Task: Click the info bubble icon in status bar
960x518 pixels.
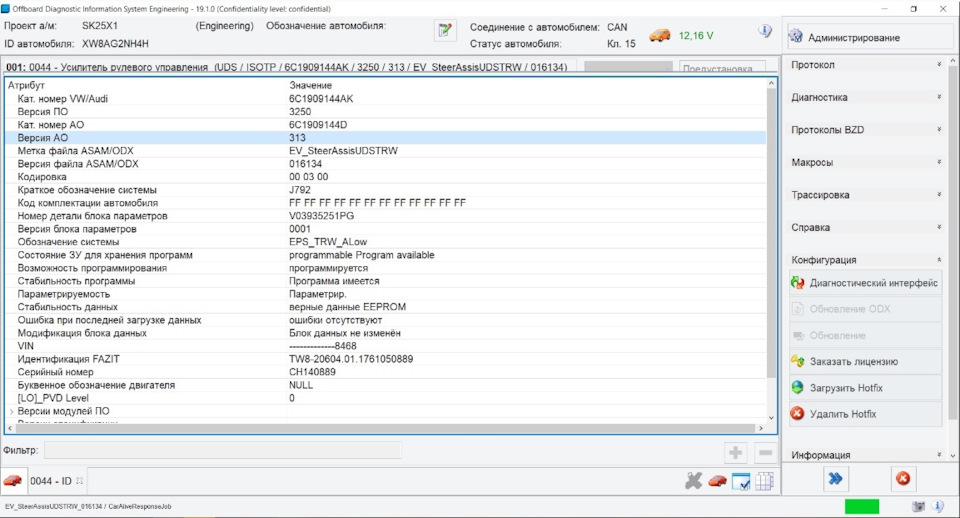Action: [939, 506]
